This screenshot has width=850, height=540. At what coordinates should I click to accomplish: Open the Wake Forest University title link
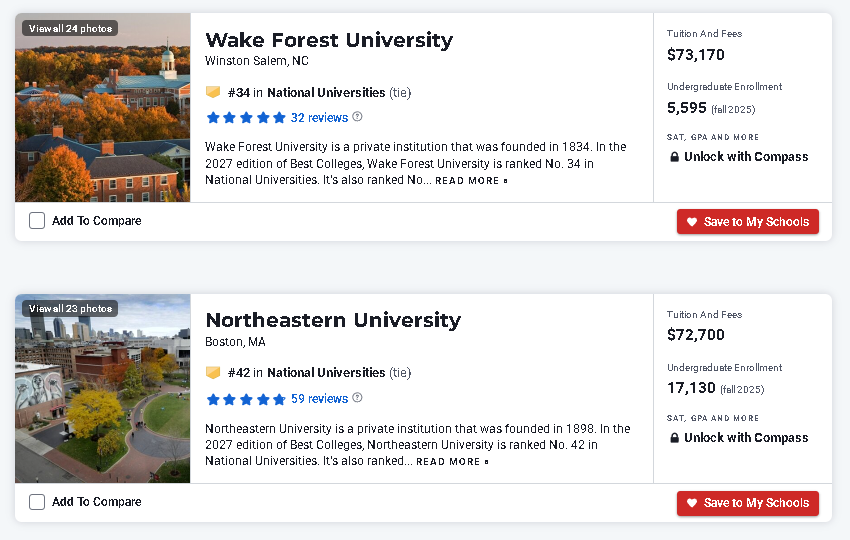coord(329,40)
